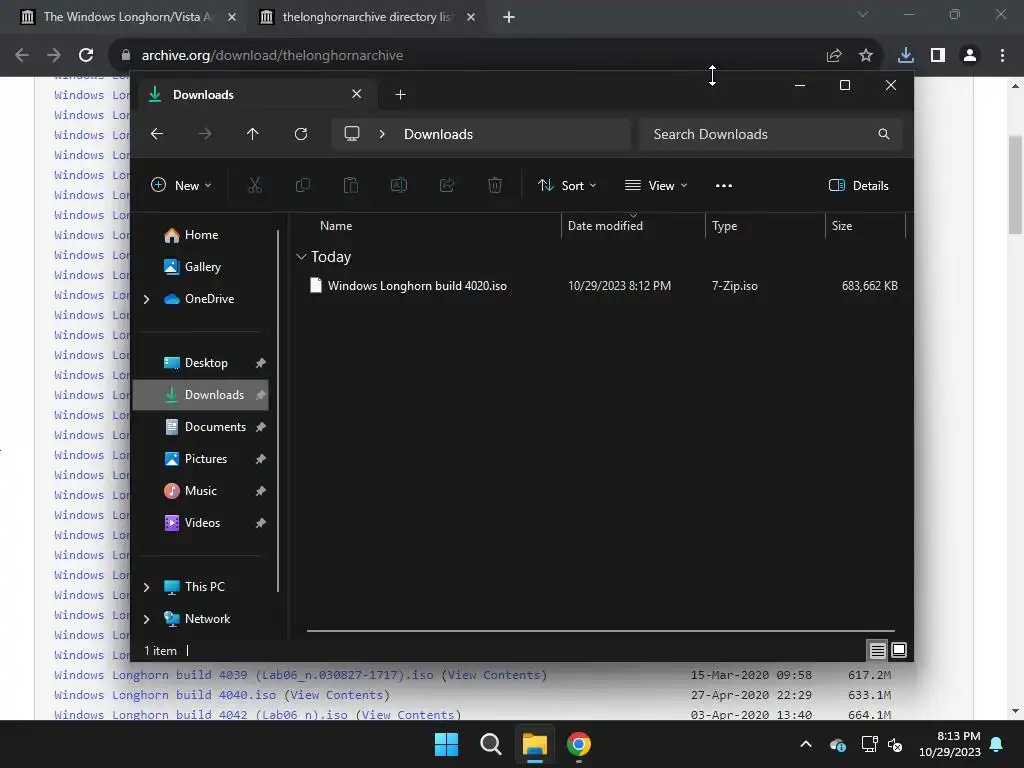
Task: Click the Rename icon in Explorer toolbar
Action: tap(399, 185)
